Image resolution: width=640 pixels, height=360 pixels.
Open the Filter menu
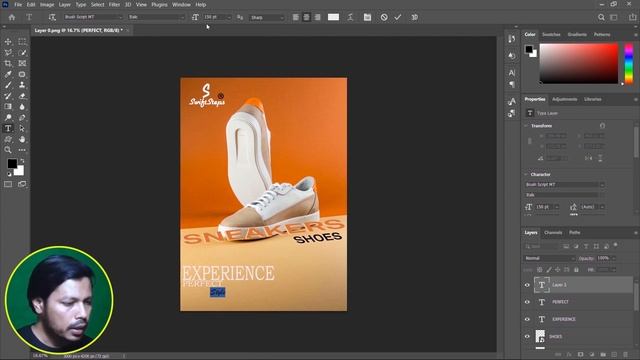(x=114, y=4)
